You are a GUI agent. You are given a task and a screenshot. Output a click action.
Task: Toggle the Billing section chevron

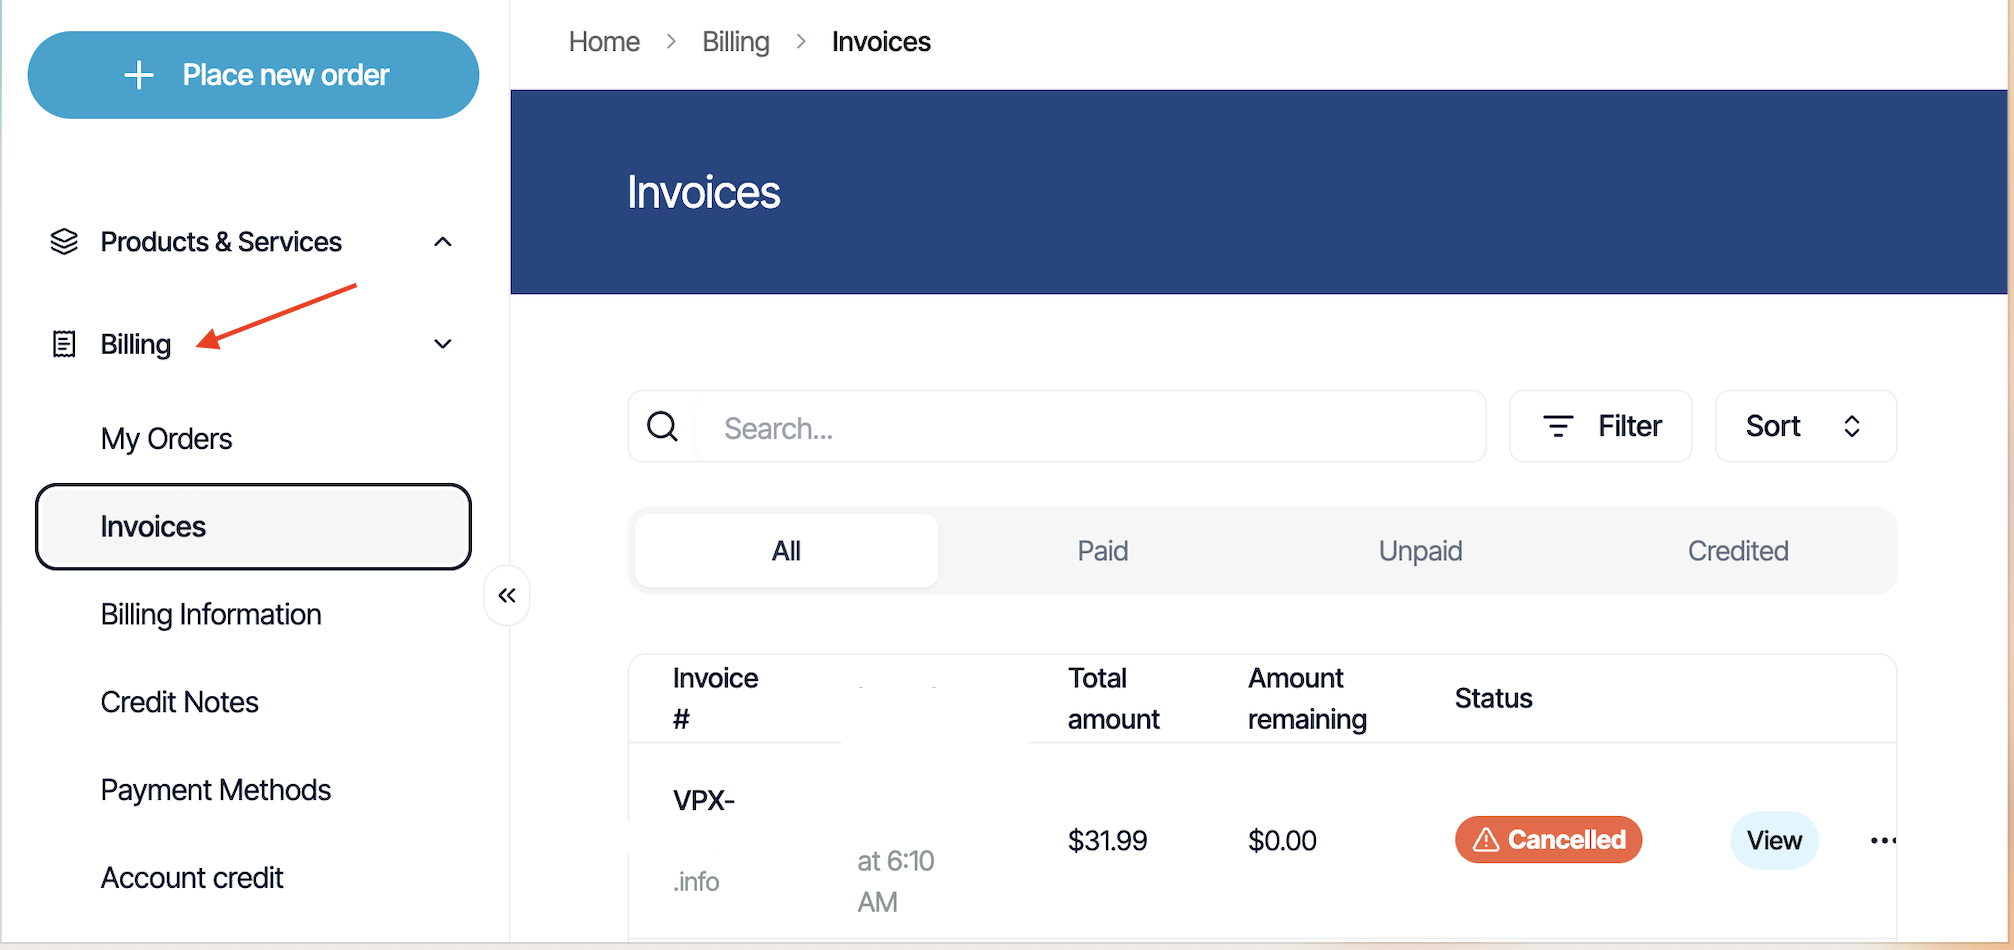[x=443, y=344]
